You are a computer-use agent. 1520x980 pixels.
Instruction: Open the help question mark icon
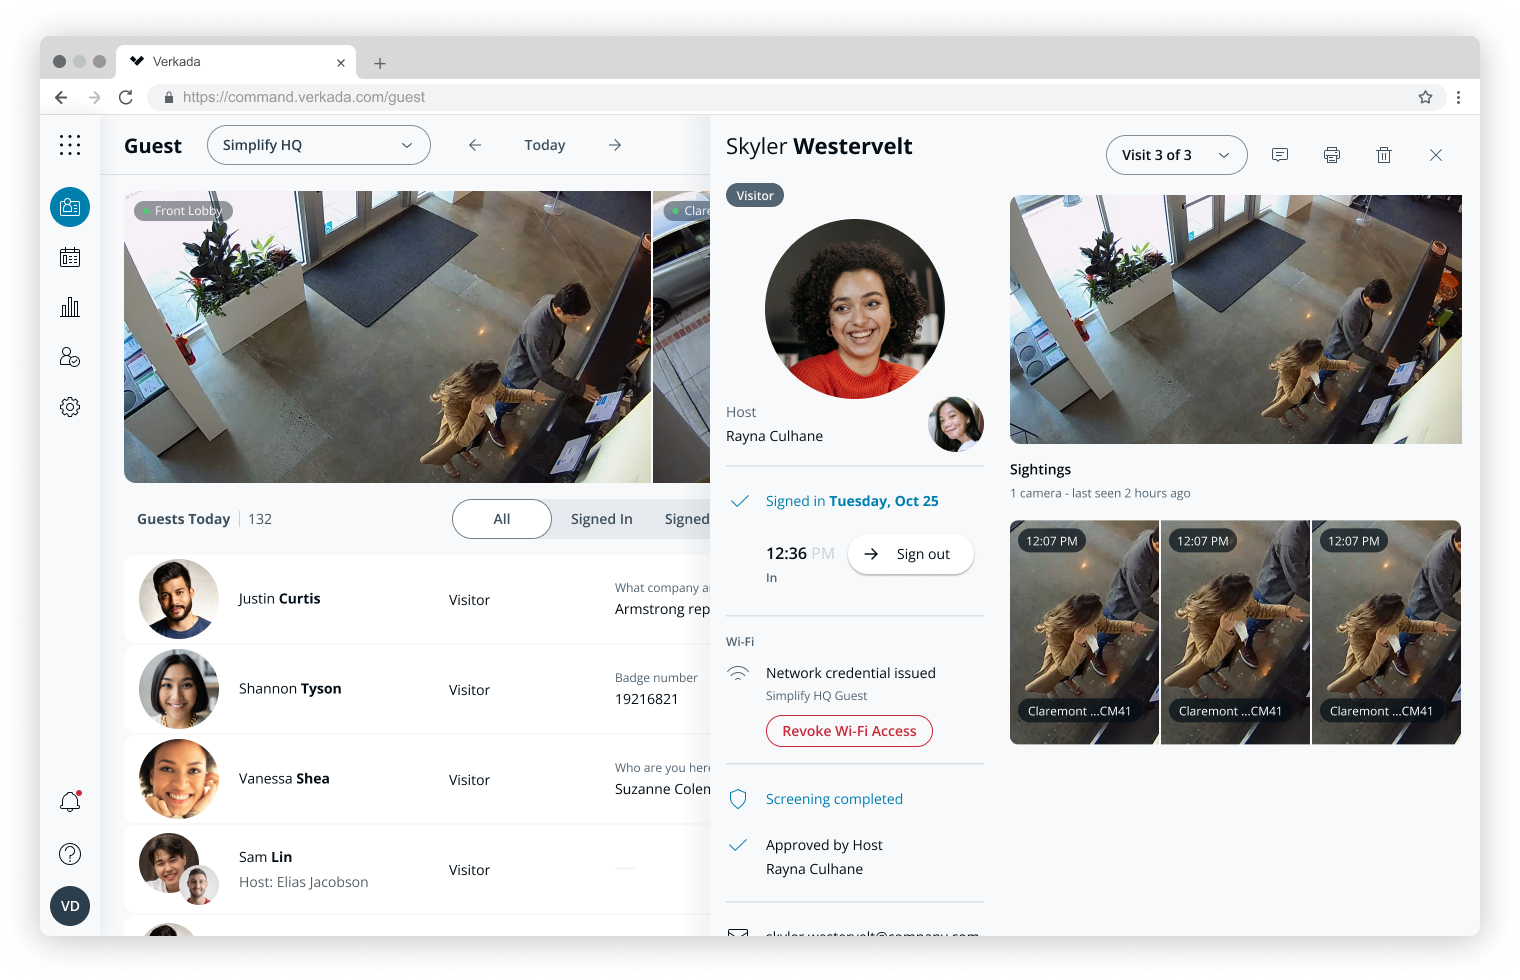[70, 854]
